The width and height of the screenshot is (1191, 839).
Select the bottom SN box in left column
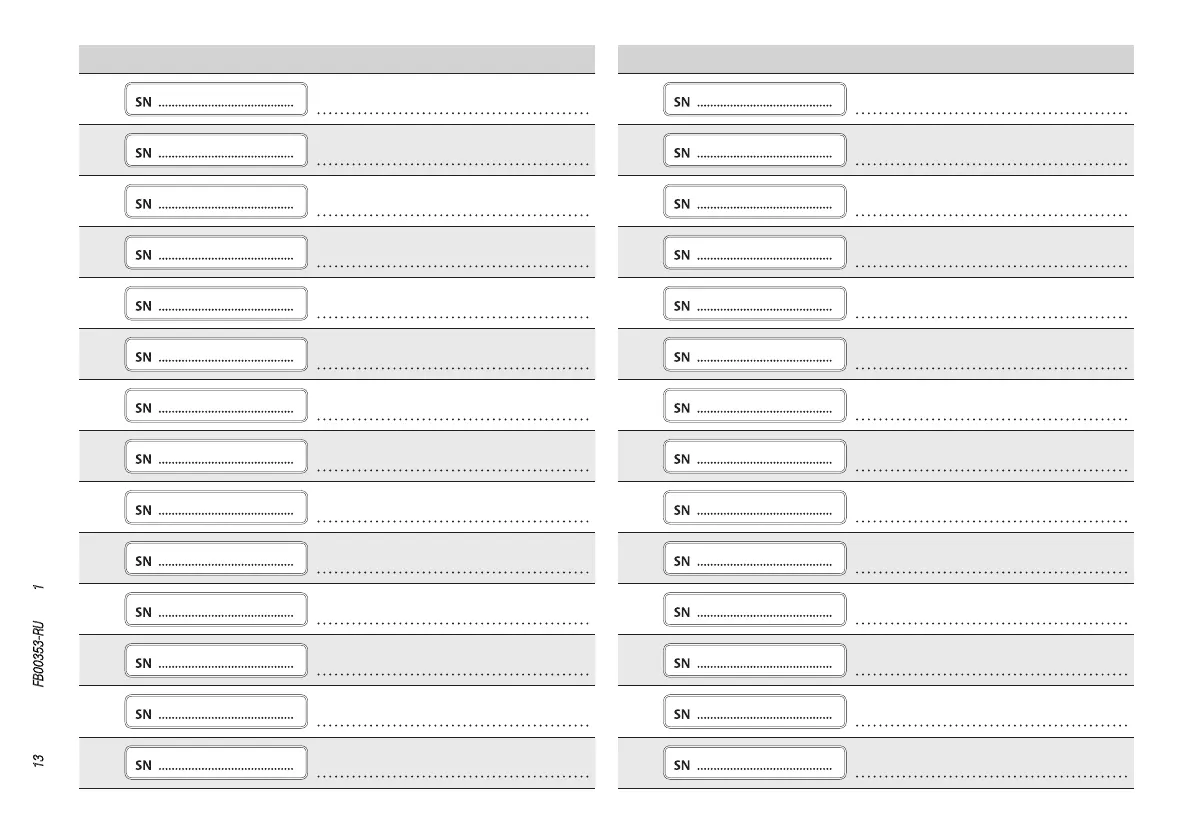tap(215, 764)
